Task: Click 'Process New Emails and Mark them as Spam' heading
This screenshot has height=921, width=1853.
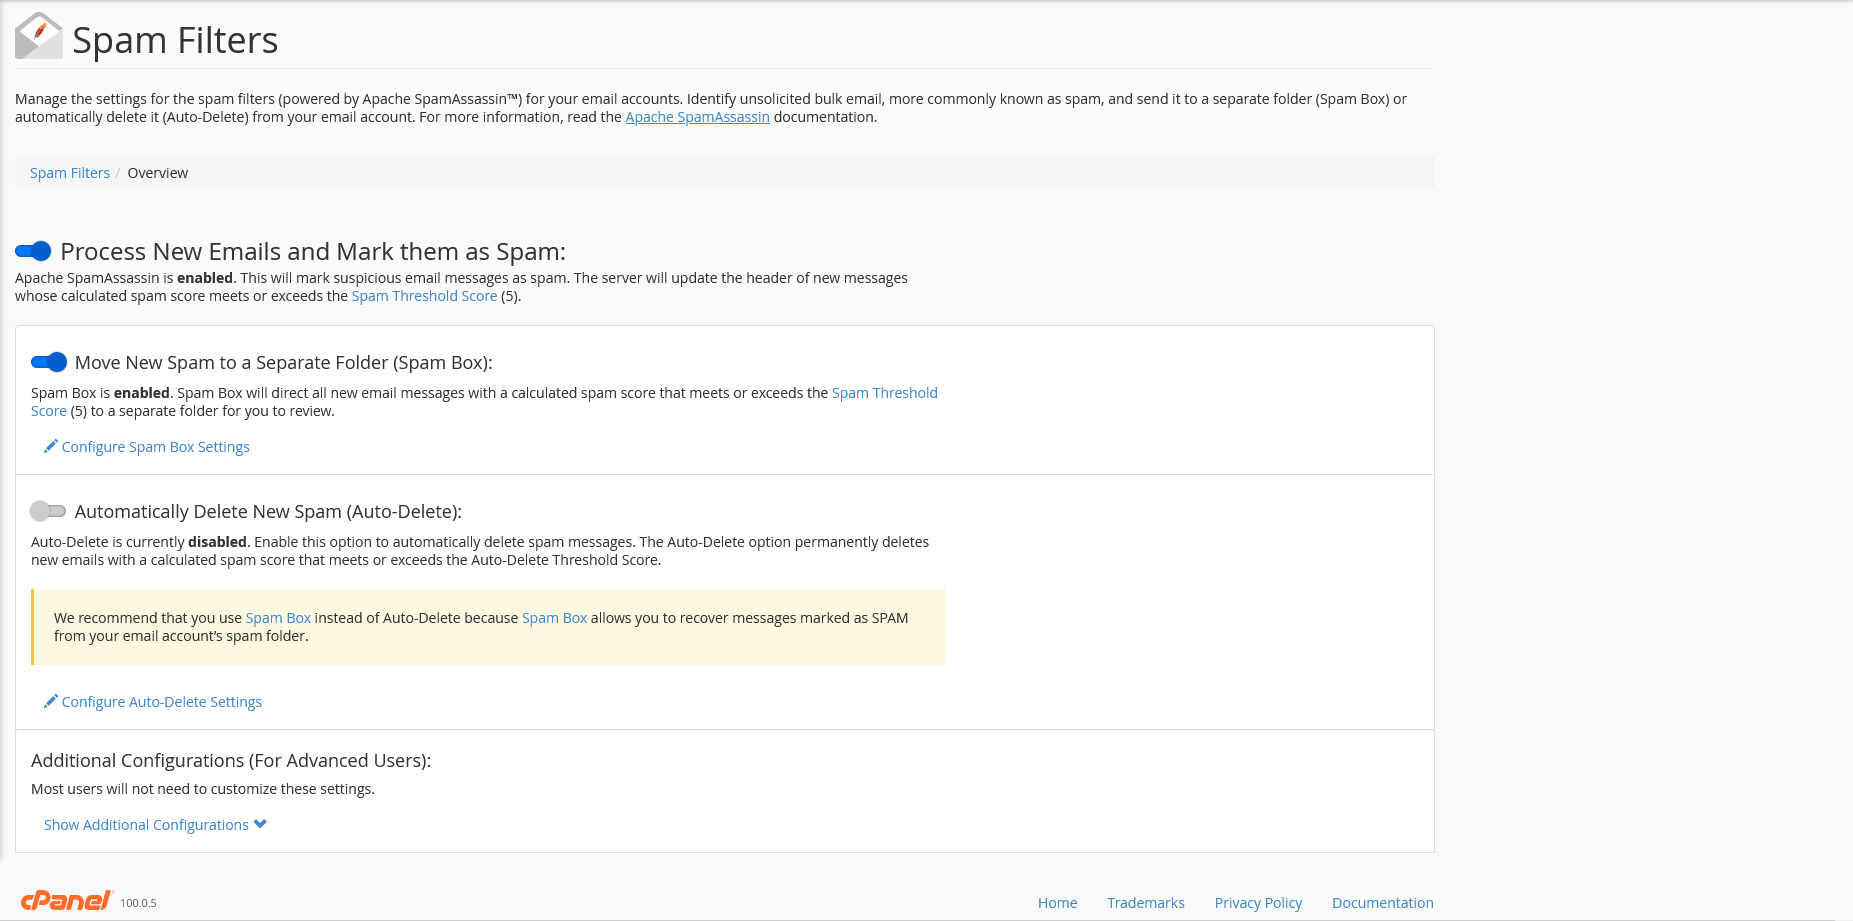Action: (x=313, y=251)
